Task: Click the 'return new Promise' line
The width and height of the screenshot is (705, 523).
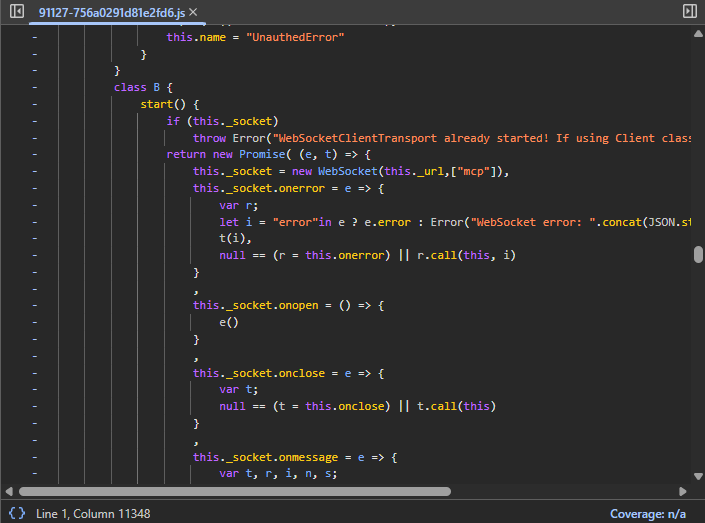Action: (x=268, y=154)
